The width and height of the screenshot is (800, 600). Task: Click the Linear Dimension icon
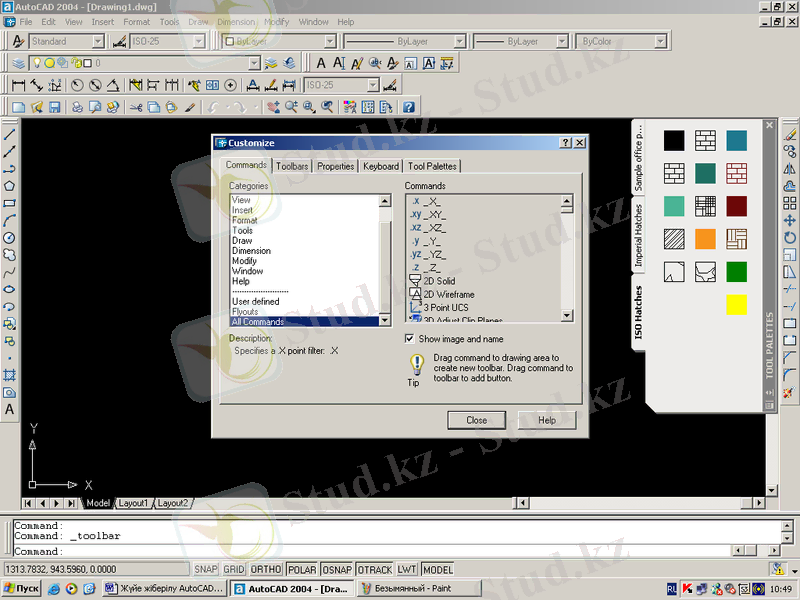[x=17, y=86]
